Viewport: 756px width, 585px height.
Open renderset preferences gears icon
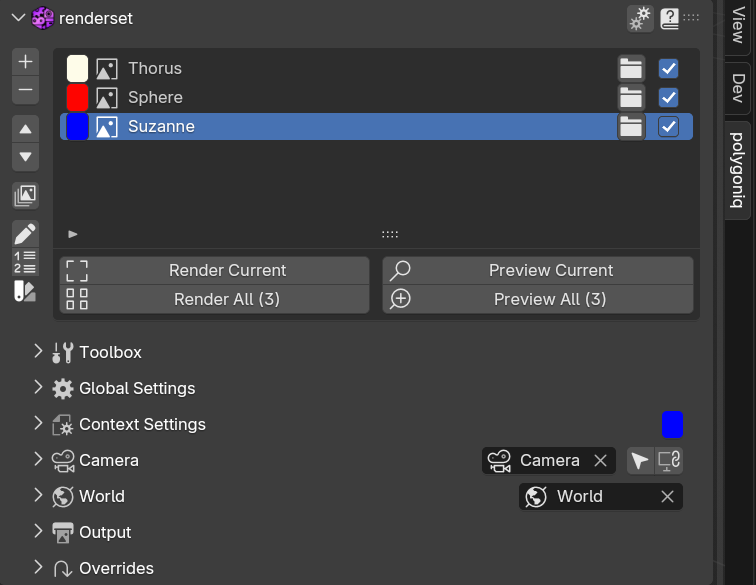(640, 18)
